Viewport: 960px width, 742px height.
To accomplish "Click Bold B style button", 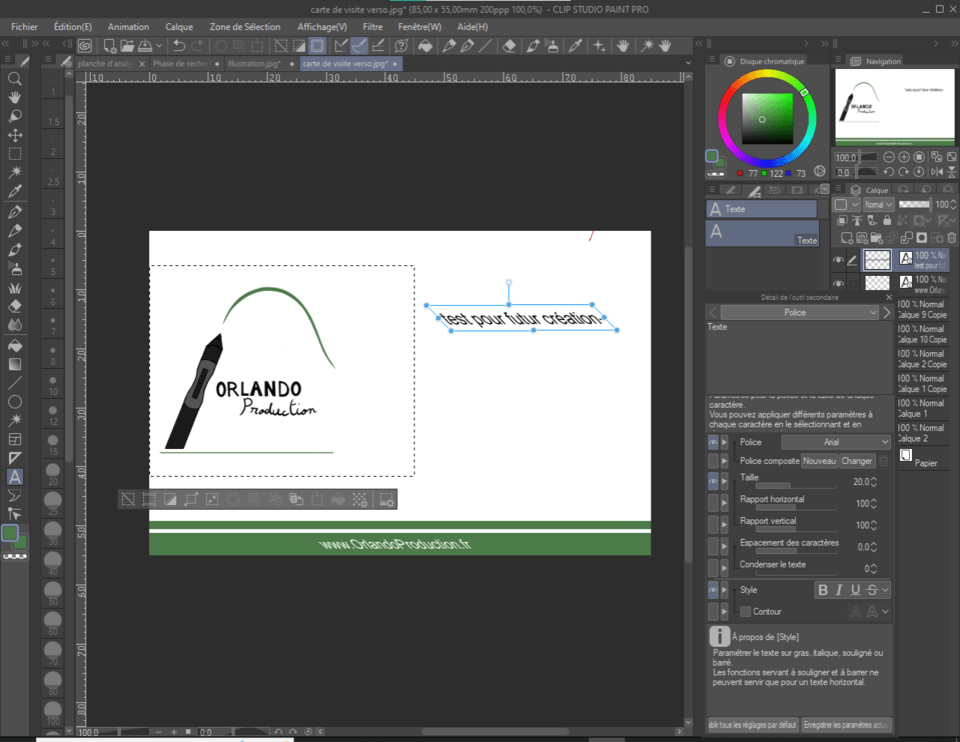I will click(823, 590).
